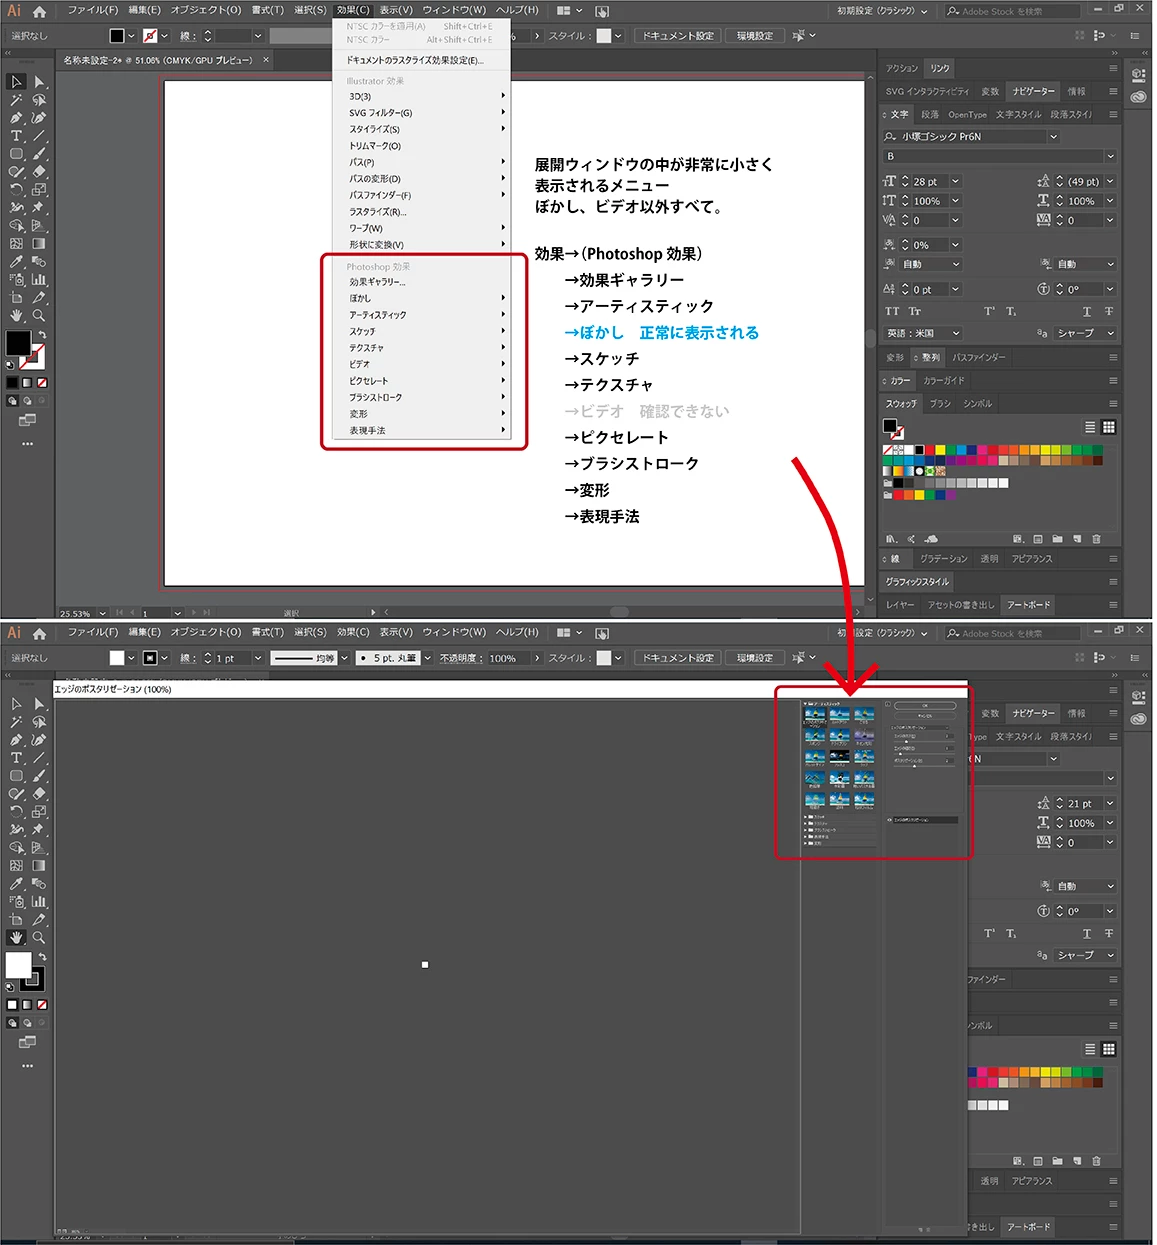The height and width of the screenshot is (1245, 1157).
Task: Click the black Fill color box in top toolbox
Action: tap(17, 343)
